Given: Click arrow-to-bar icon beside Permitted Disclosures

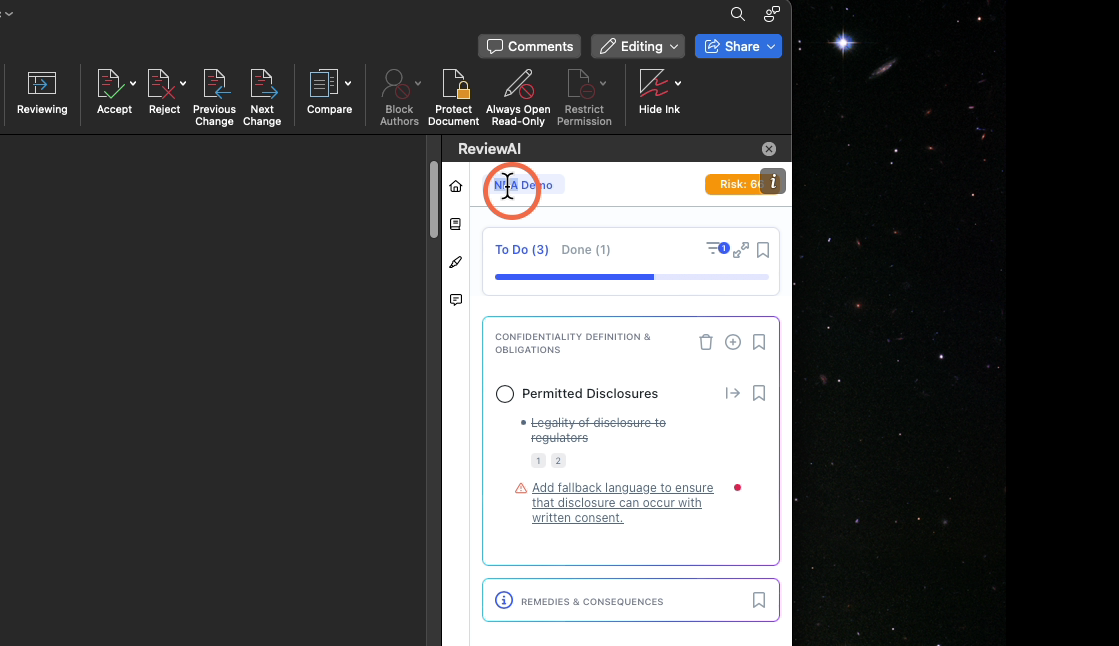Looking at the screenshot, I should pyautogui.click(x=733, y=393).
